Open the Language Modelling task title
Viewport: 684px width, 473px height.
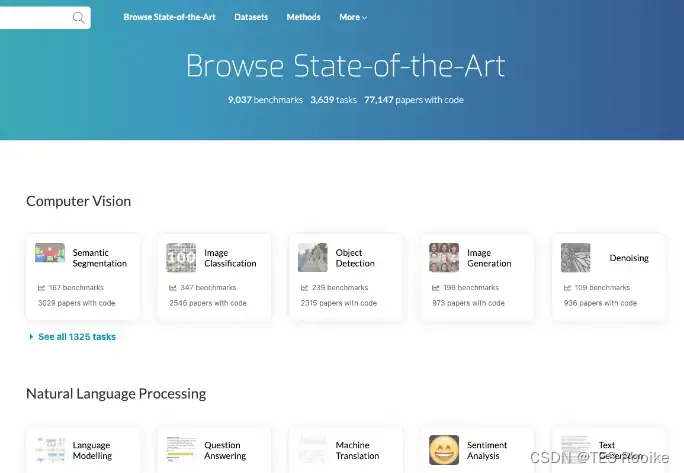point(92,450)
